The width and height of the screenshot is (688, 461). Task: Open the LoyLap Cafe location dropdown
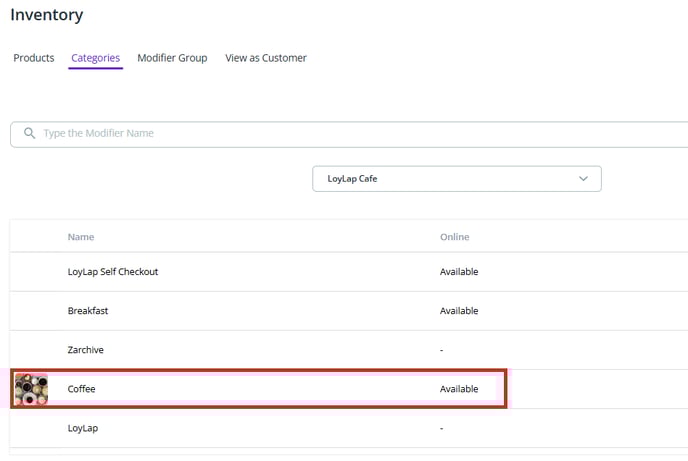[x=456, y=179]
